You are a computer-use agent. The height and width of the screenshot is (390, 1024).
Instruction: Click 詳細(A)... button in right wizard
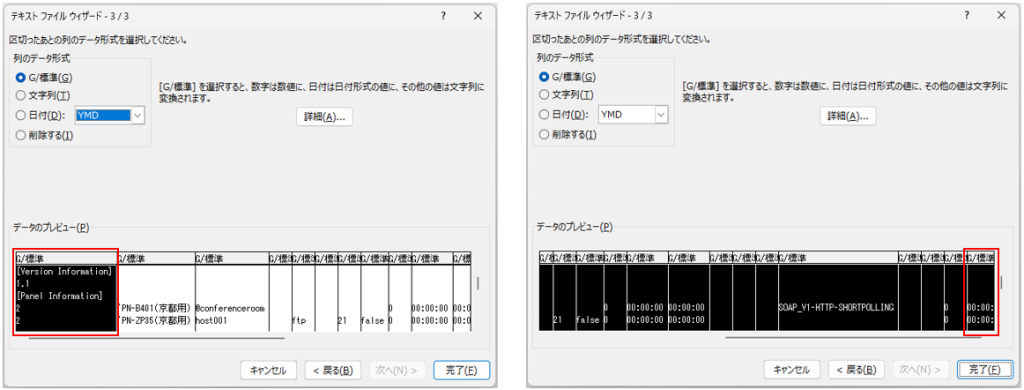(848, 116)
